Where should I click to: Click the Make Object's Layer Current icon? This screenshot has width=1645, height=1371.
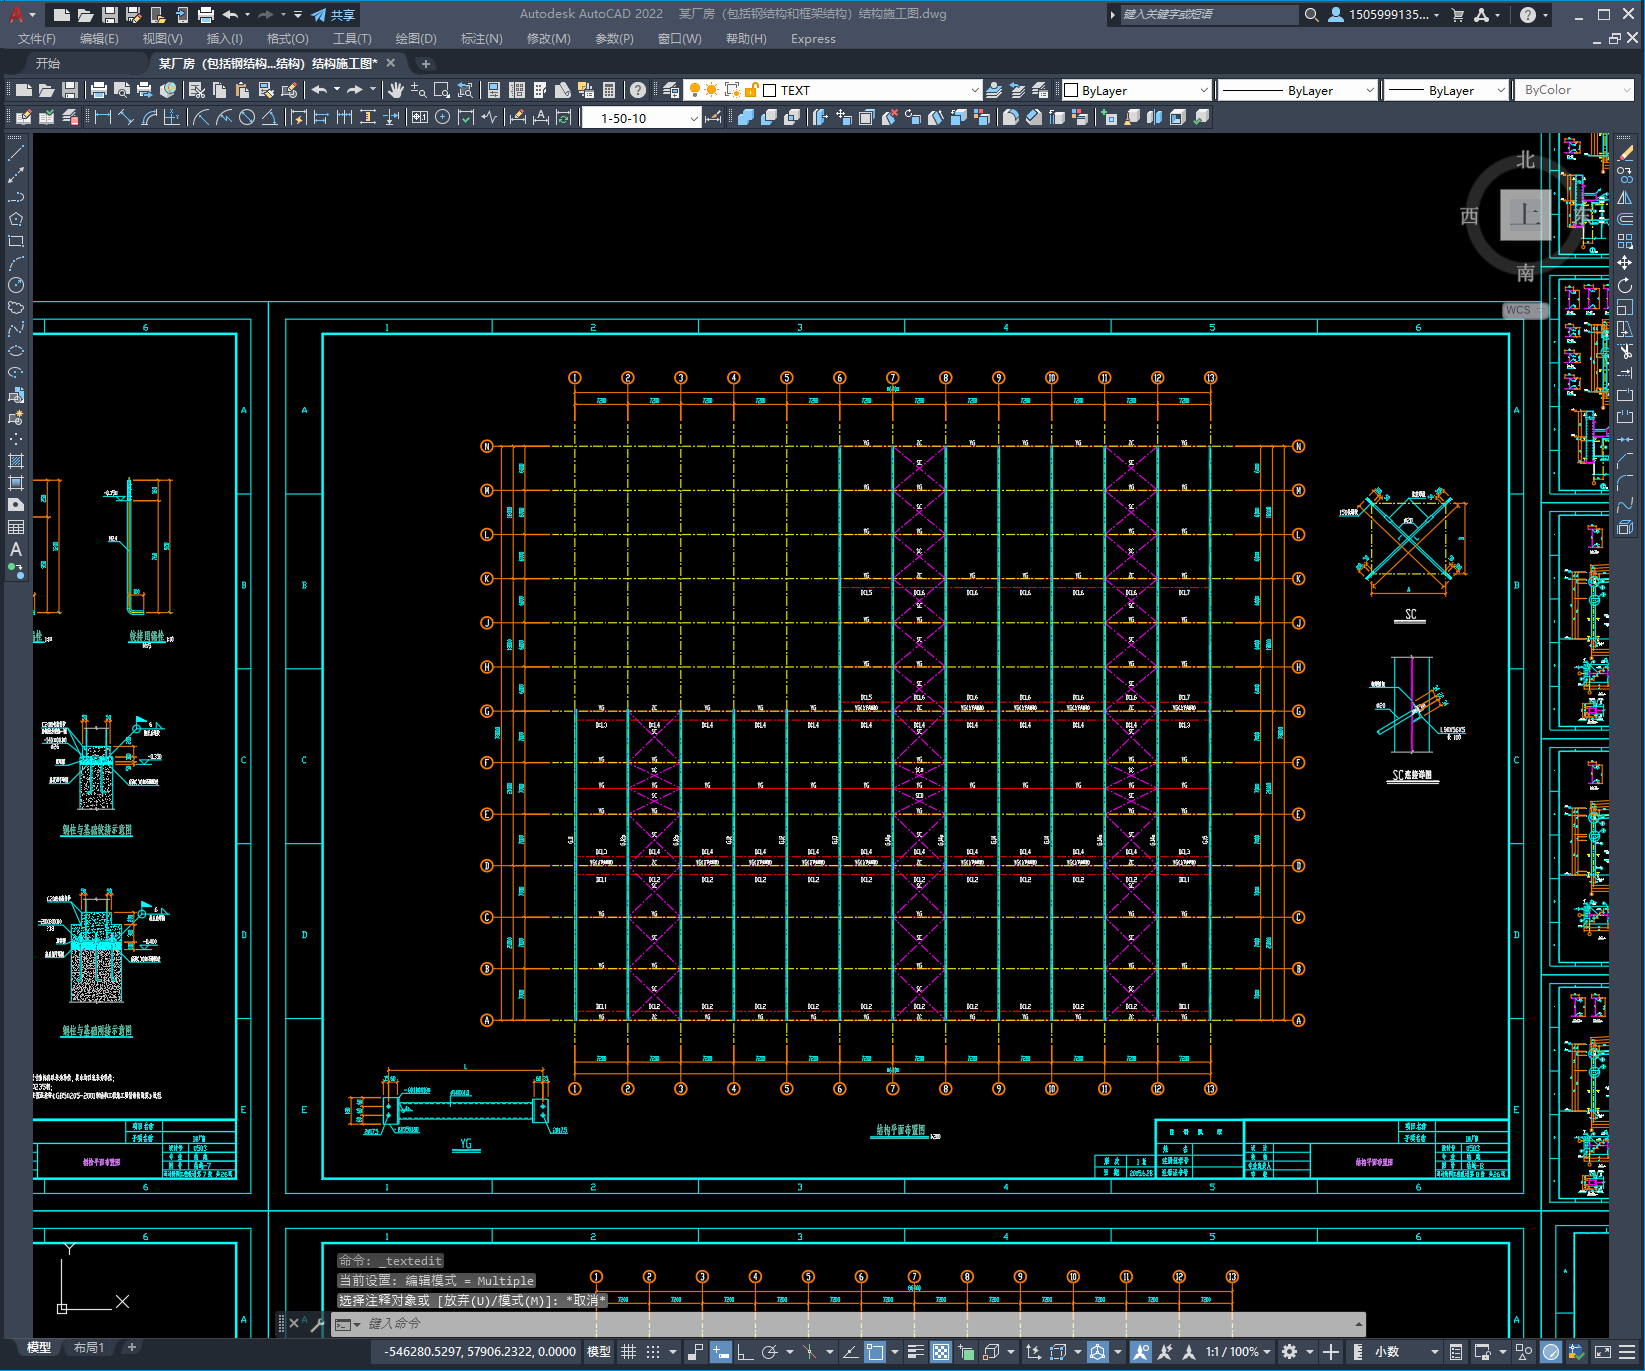994,90
